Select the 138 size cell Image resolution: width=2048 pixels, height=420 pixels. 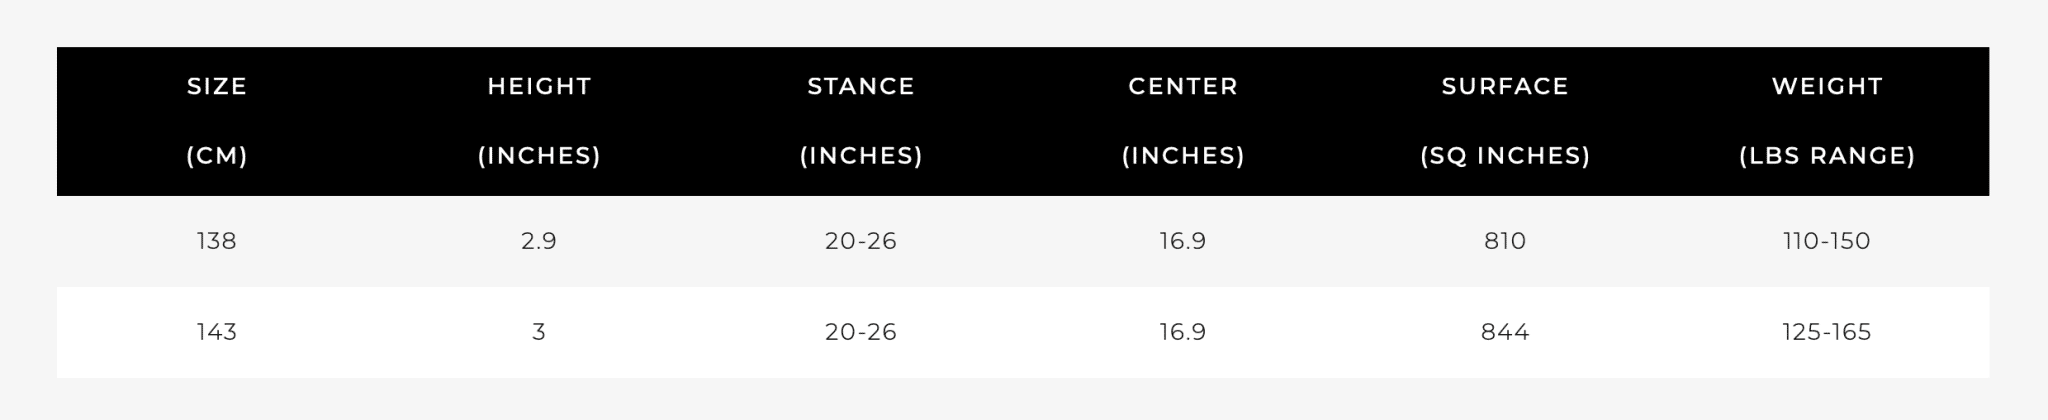pos(217,241)
